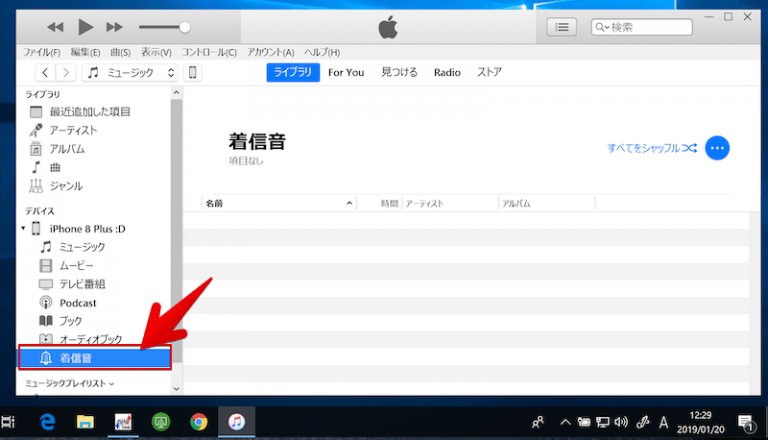Click the network tray icon
This screenshot has height=440, width=768.
pos(602,422)
